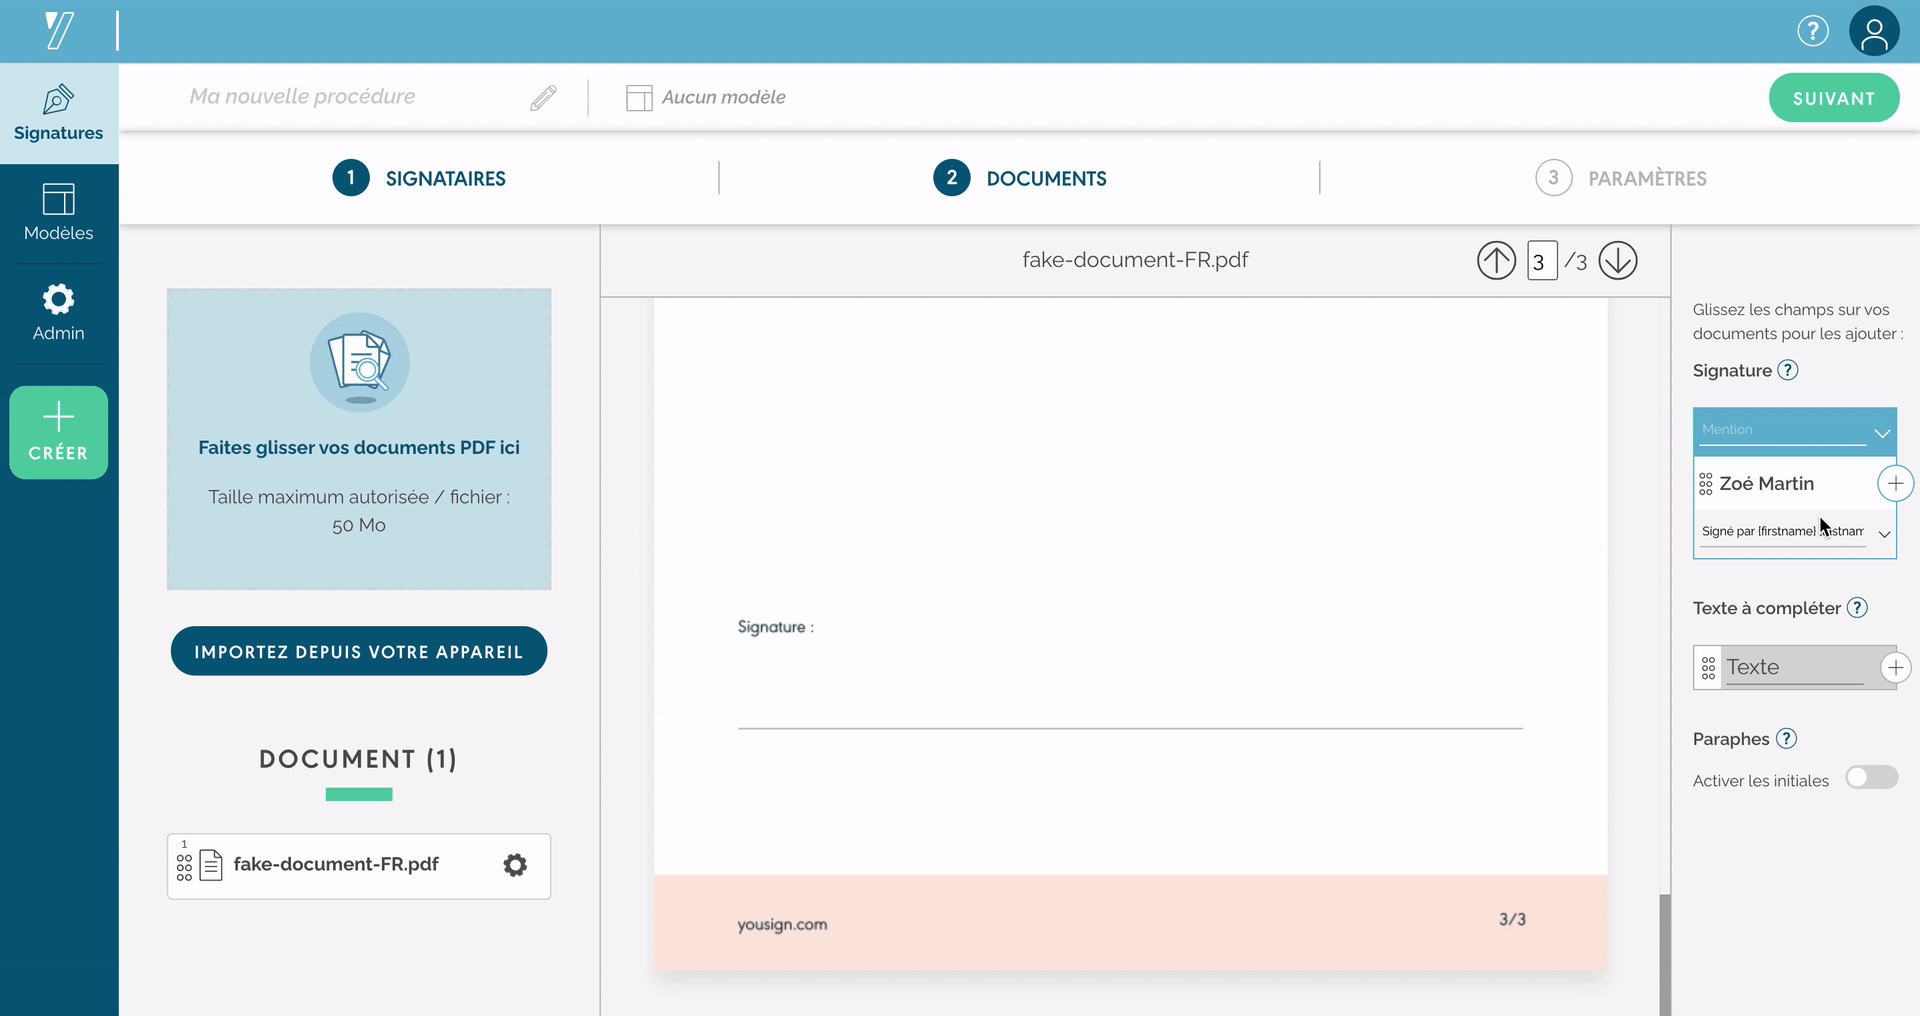
Task: Click Importez depuis votre appareil button
Action: tap(358, 652)
